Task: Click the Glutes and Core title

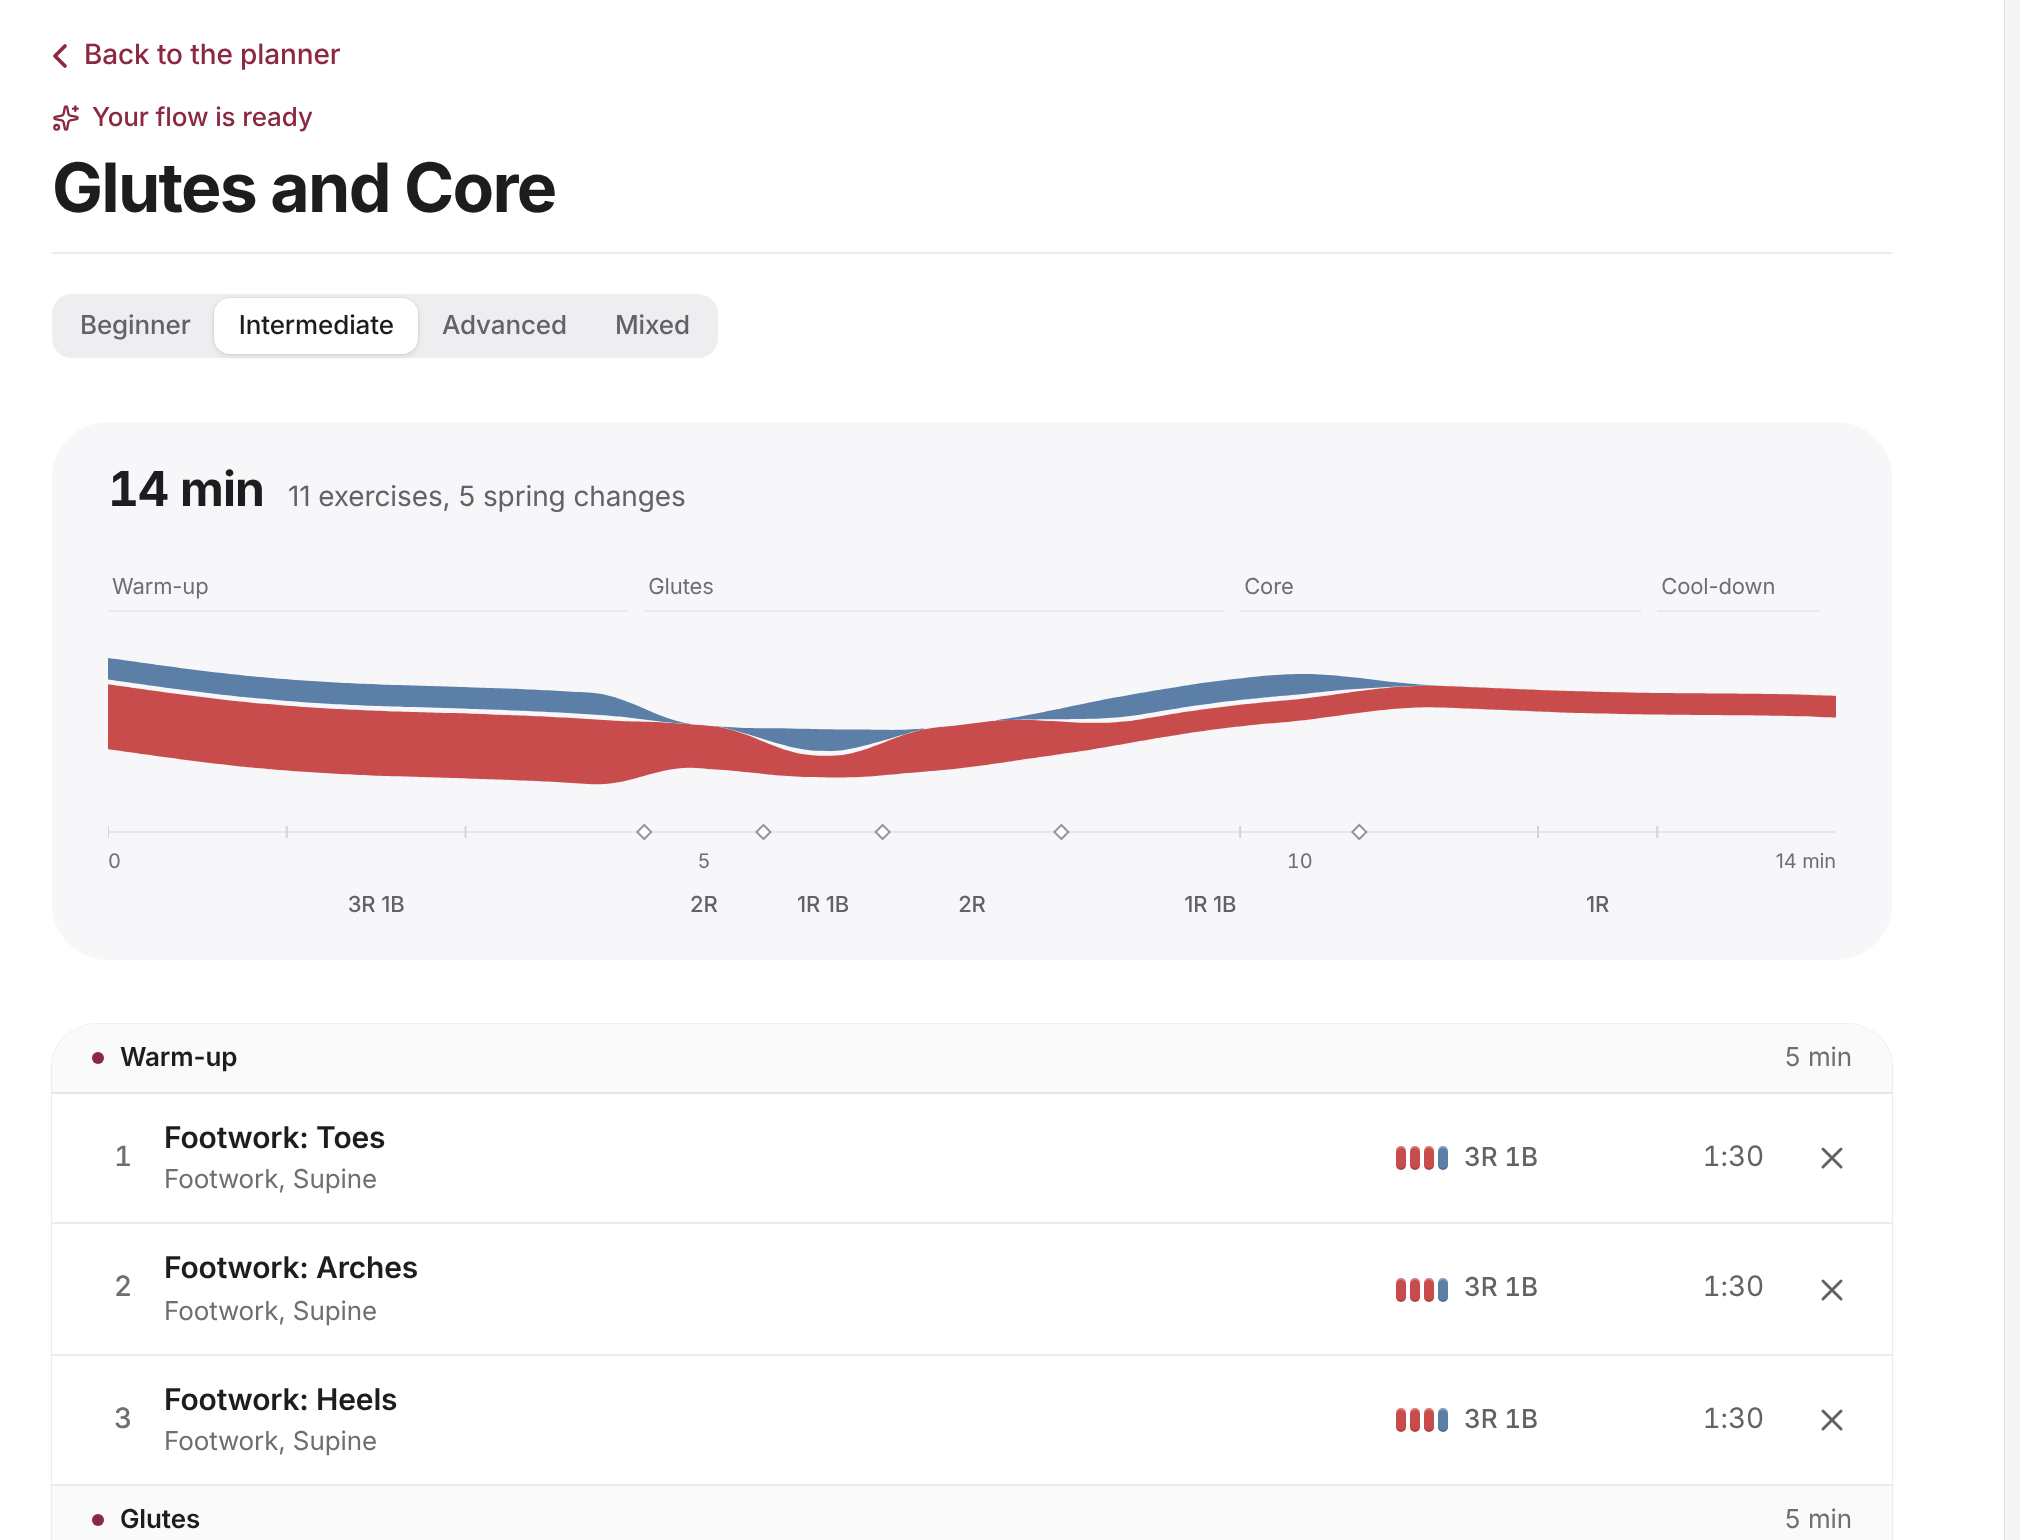Action: click(x=304, y=188)
